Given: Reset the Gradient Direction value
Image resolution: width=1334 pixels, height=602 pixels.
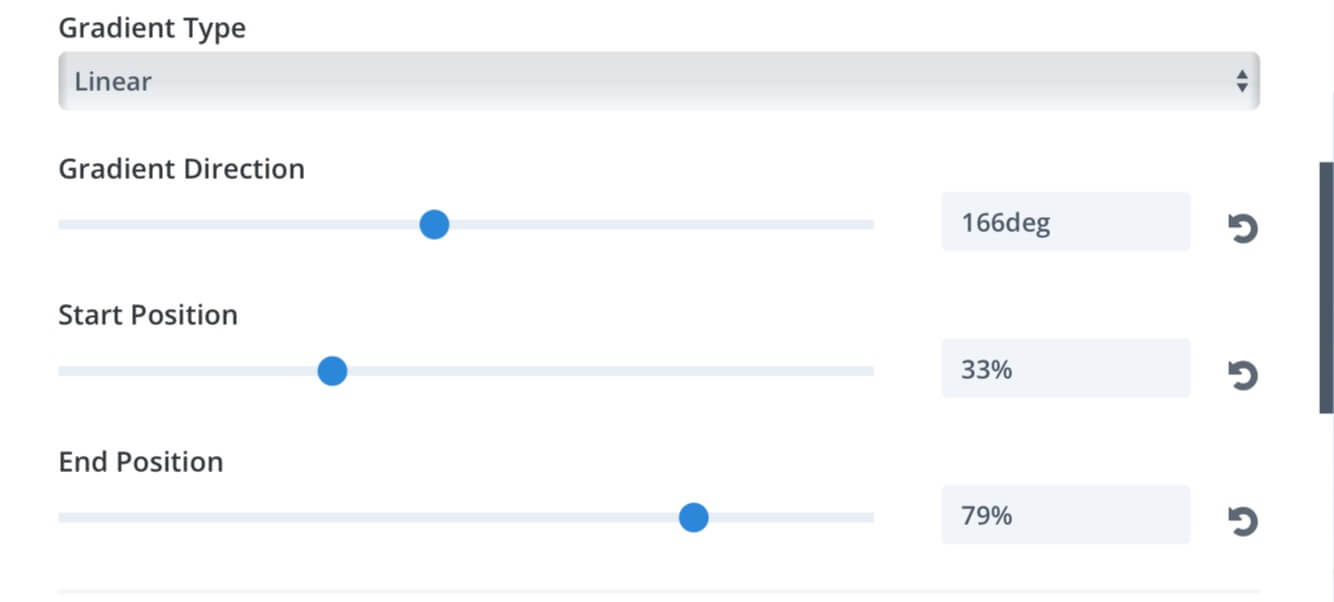Looking at the screenshot, I should pos(1242,229).
